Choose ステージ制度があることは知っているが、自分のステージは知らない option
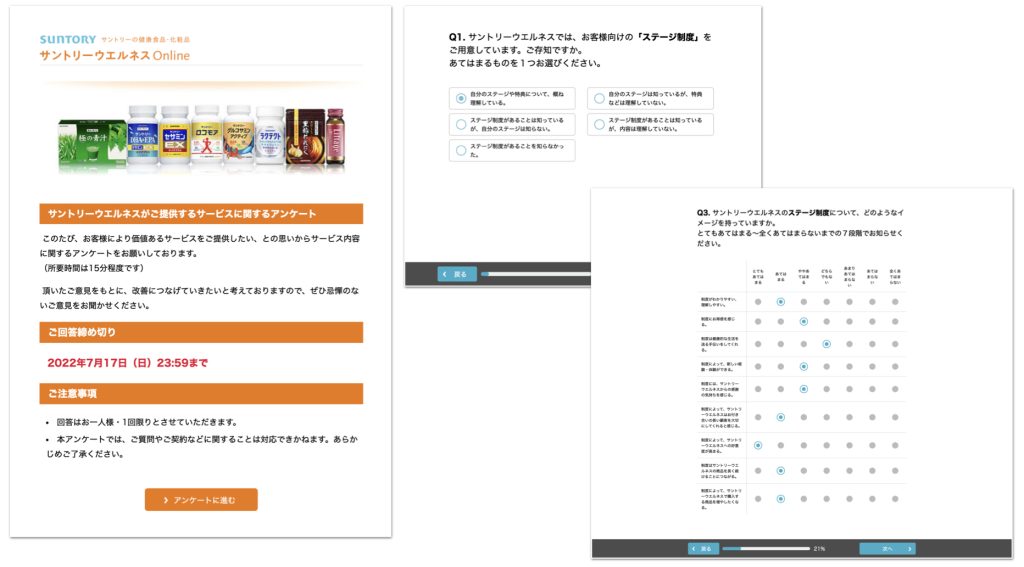Image resolution: width=1024 pixels, height=567 pixels. 460,124
